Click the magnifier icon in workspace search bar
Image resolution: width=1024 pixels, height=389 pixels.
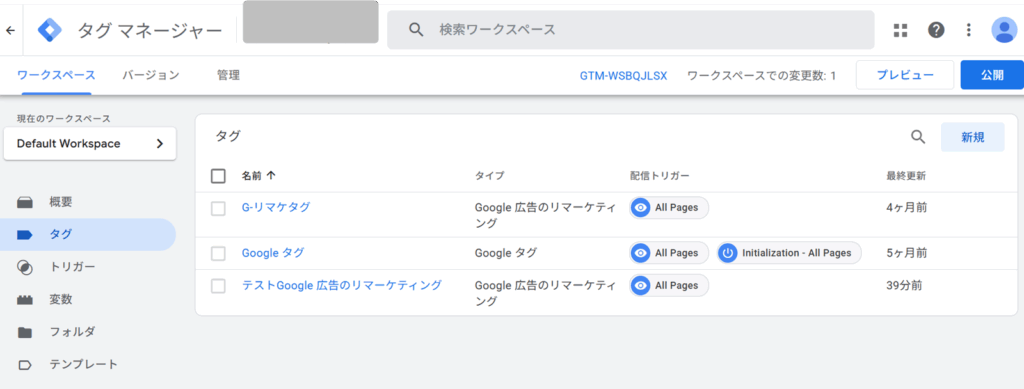point(416,29)
